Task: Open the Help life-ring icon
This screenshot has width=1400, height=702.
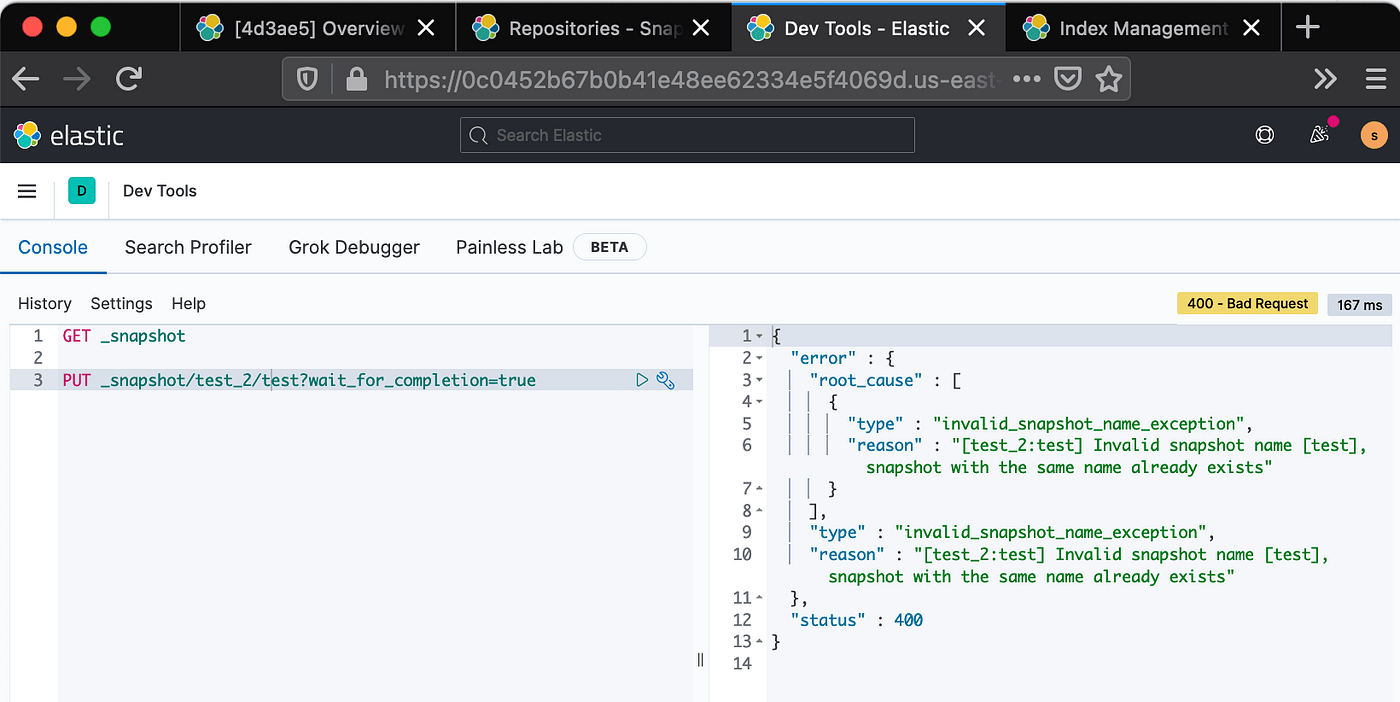Action: click(1264, 134)
